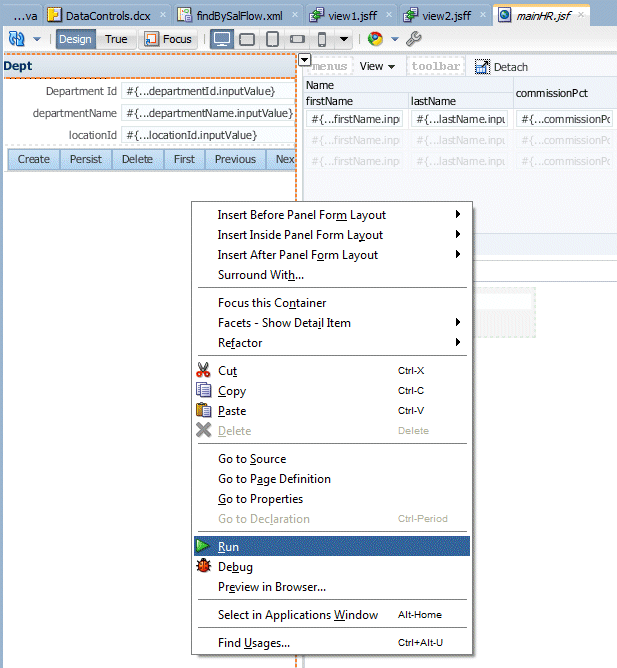The width and height of the screenshot is (617, 668).
Task: Select the mainHR.jsf tab
Action: (x=543, y=16)
